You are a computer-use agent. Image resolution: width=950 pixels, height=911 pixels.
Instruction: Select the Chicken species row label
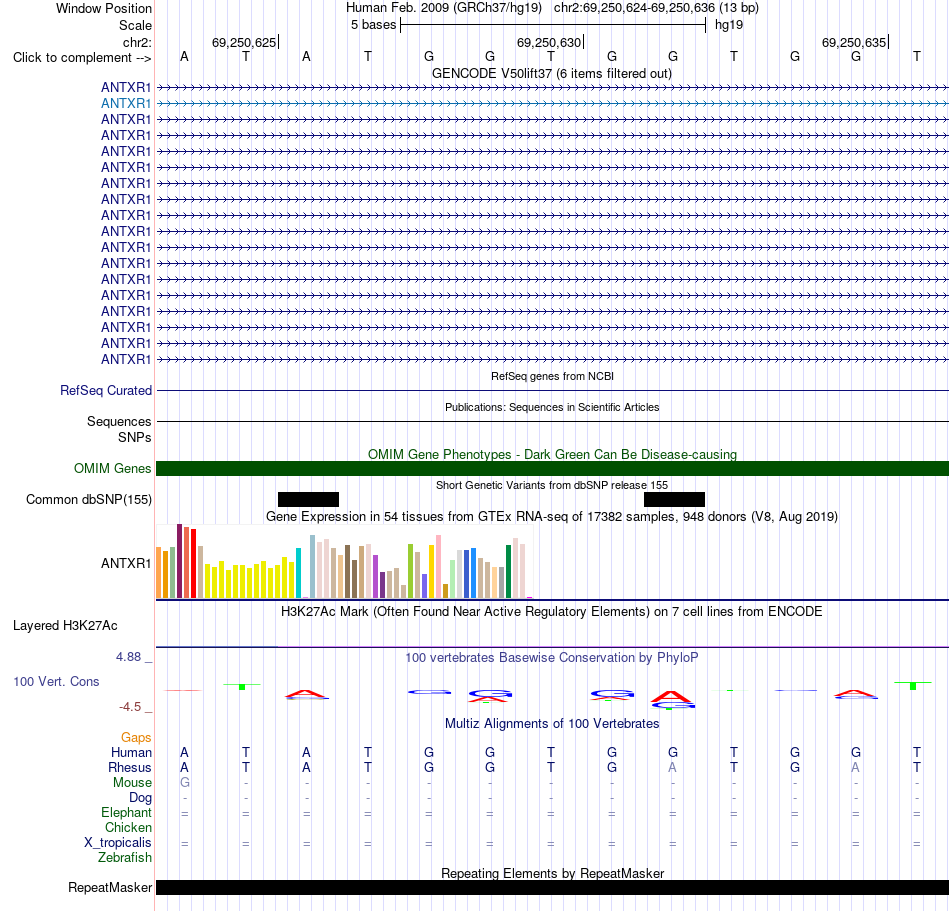tap(128, 827)
